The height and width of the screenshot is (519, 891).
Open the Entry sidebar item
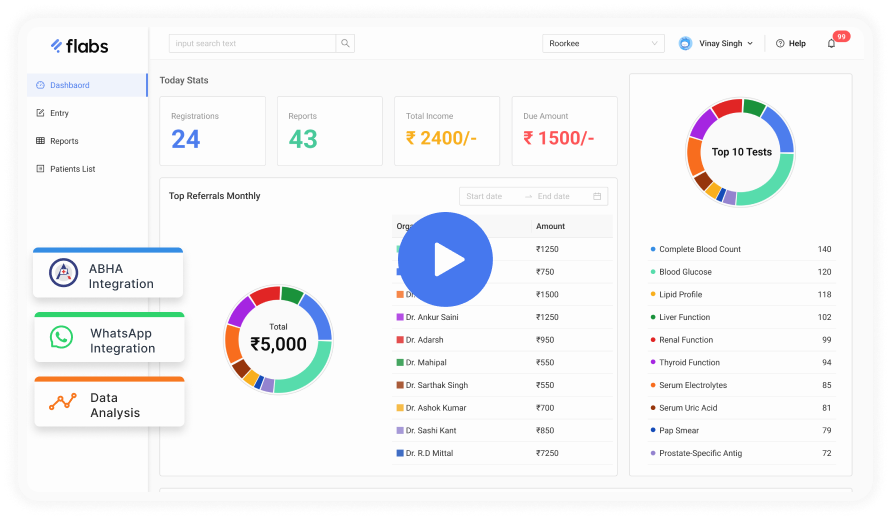pyautogui.click(x=59, y=113)
